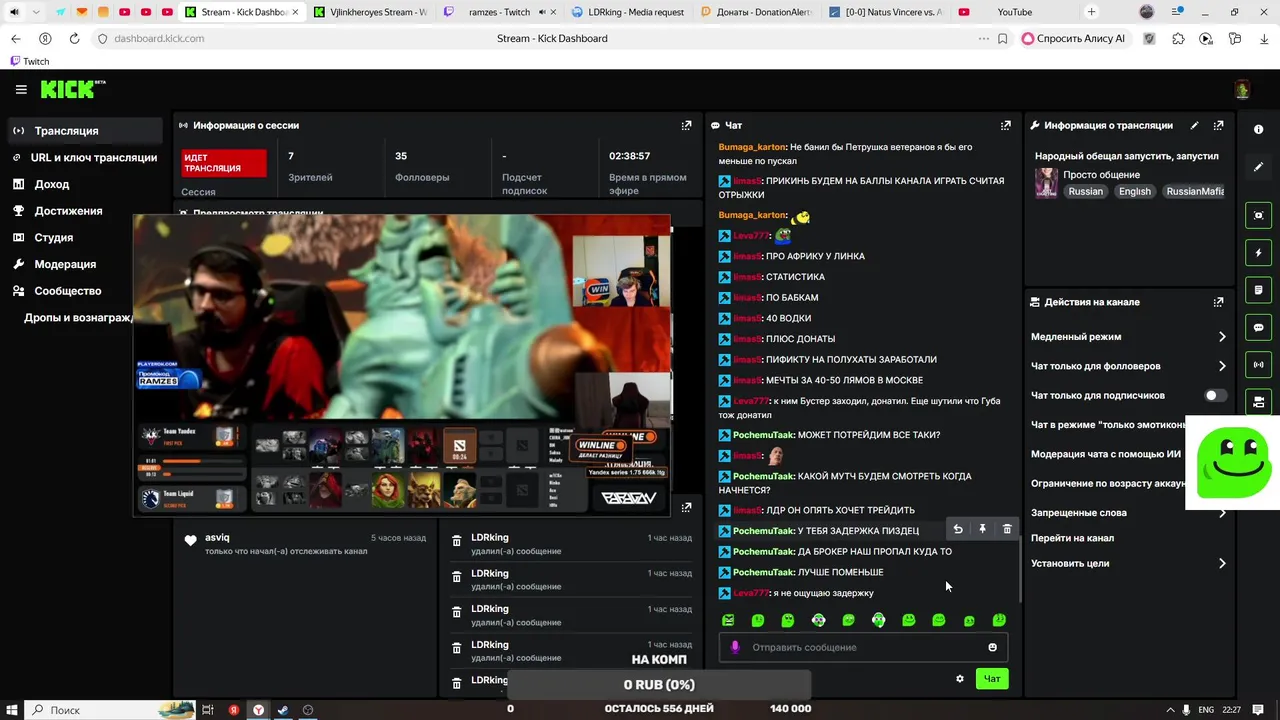
Task: Reply to the hovered PochemuTaak message
Action: (958, 529)
